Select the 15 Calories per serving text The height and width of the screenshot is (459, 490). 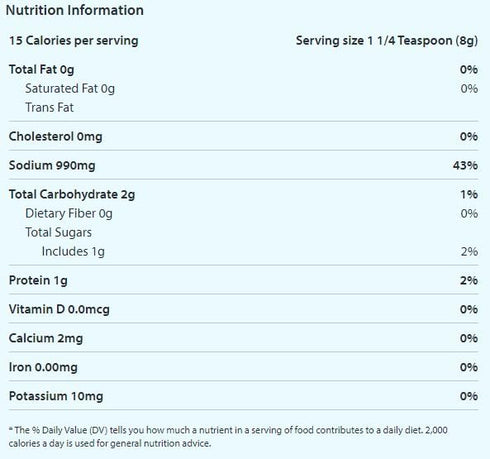[74, 41]
